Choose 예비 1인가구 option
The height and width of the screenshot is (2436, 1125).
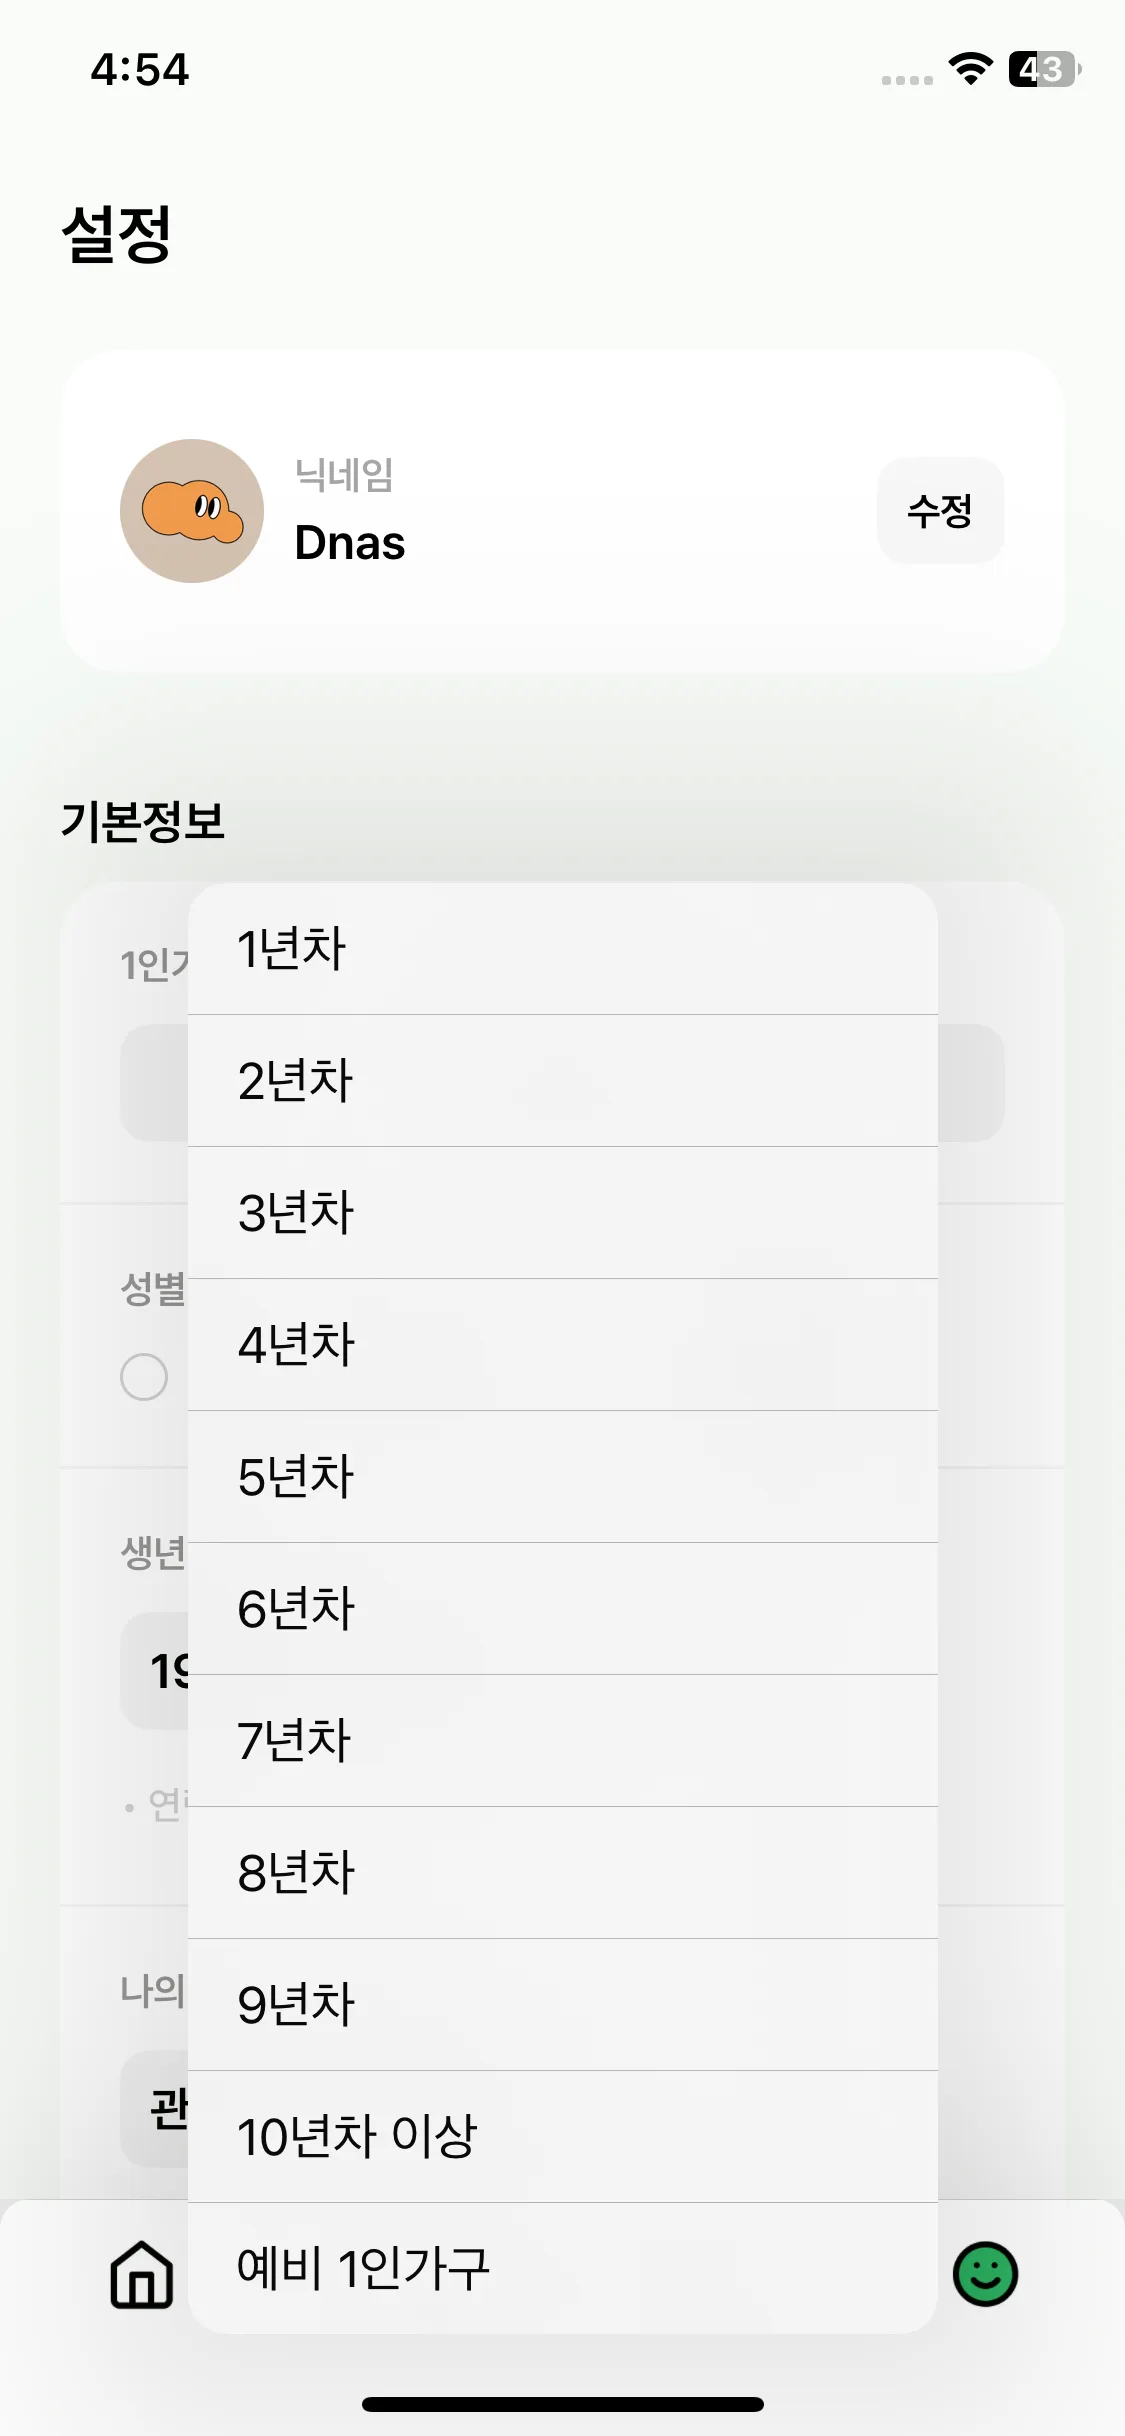pyautogui.click(x=562, y=2268)
